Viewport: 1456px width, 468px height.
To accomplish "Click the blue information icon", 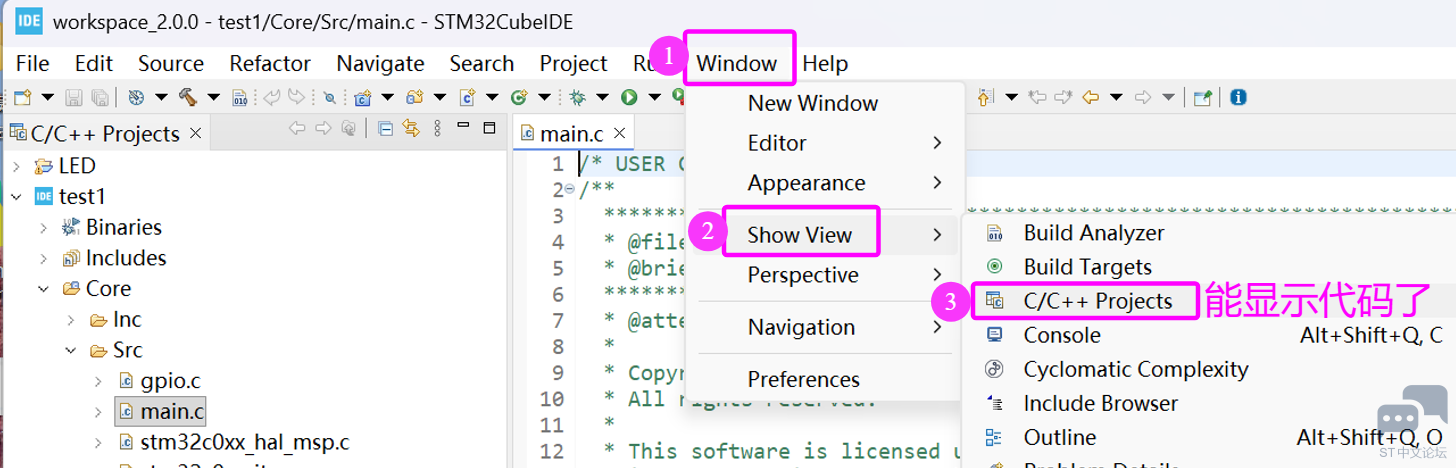I will tap(1239, 97).
